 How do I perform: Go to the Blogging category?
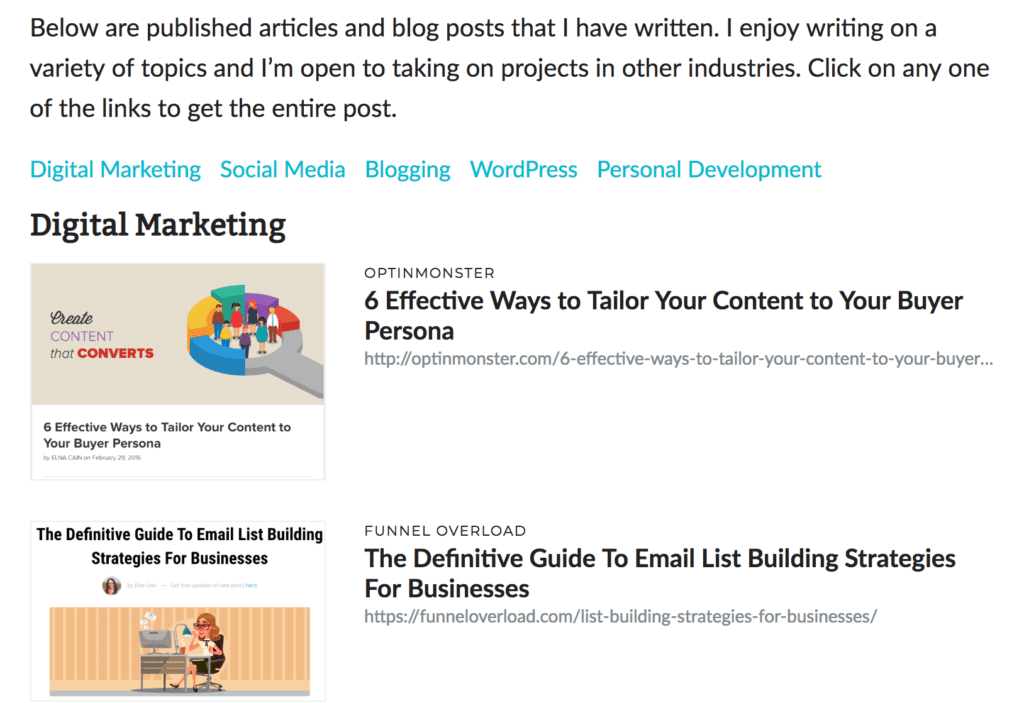[x=407, y=170]
